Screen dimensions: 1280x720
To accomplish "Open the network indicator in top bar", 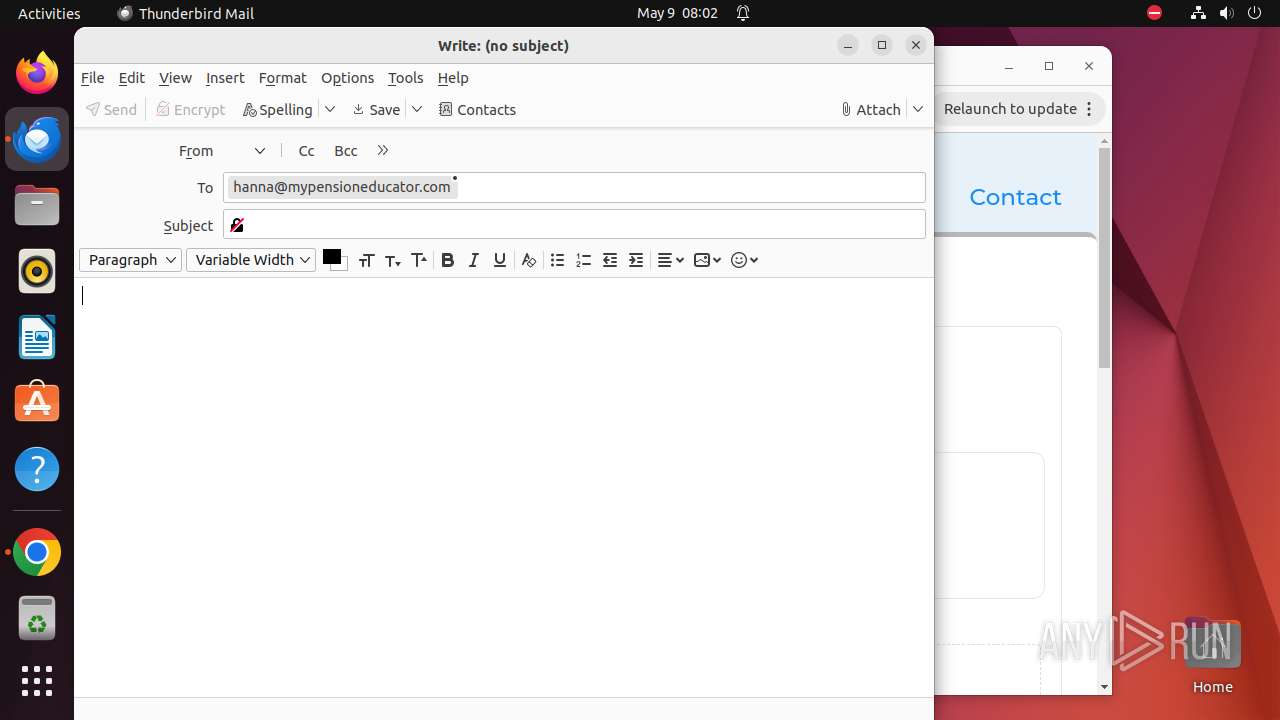I will point(1198,13).
